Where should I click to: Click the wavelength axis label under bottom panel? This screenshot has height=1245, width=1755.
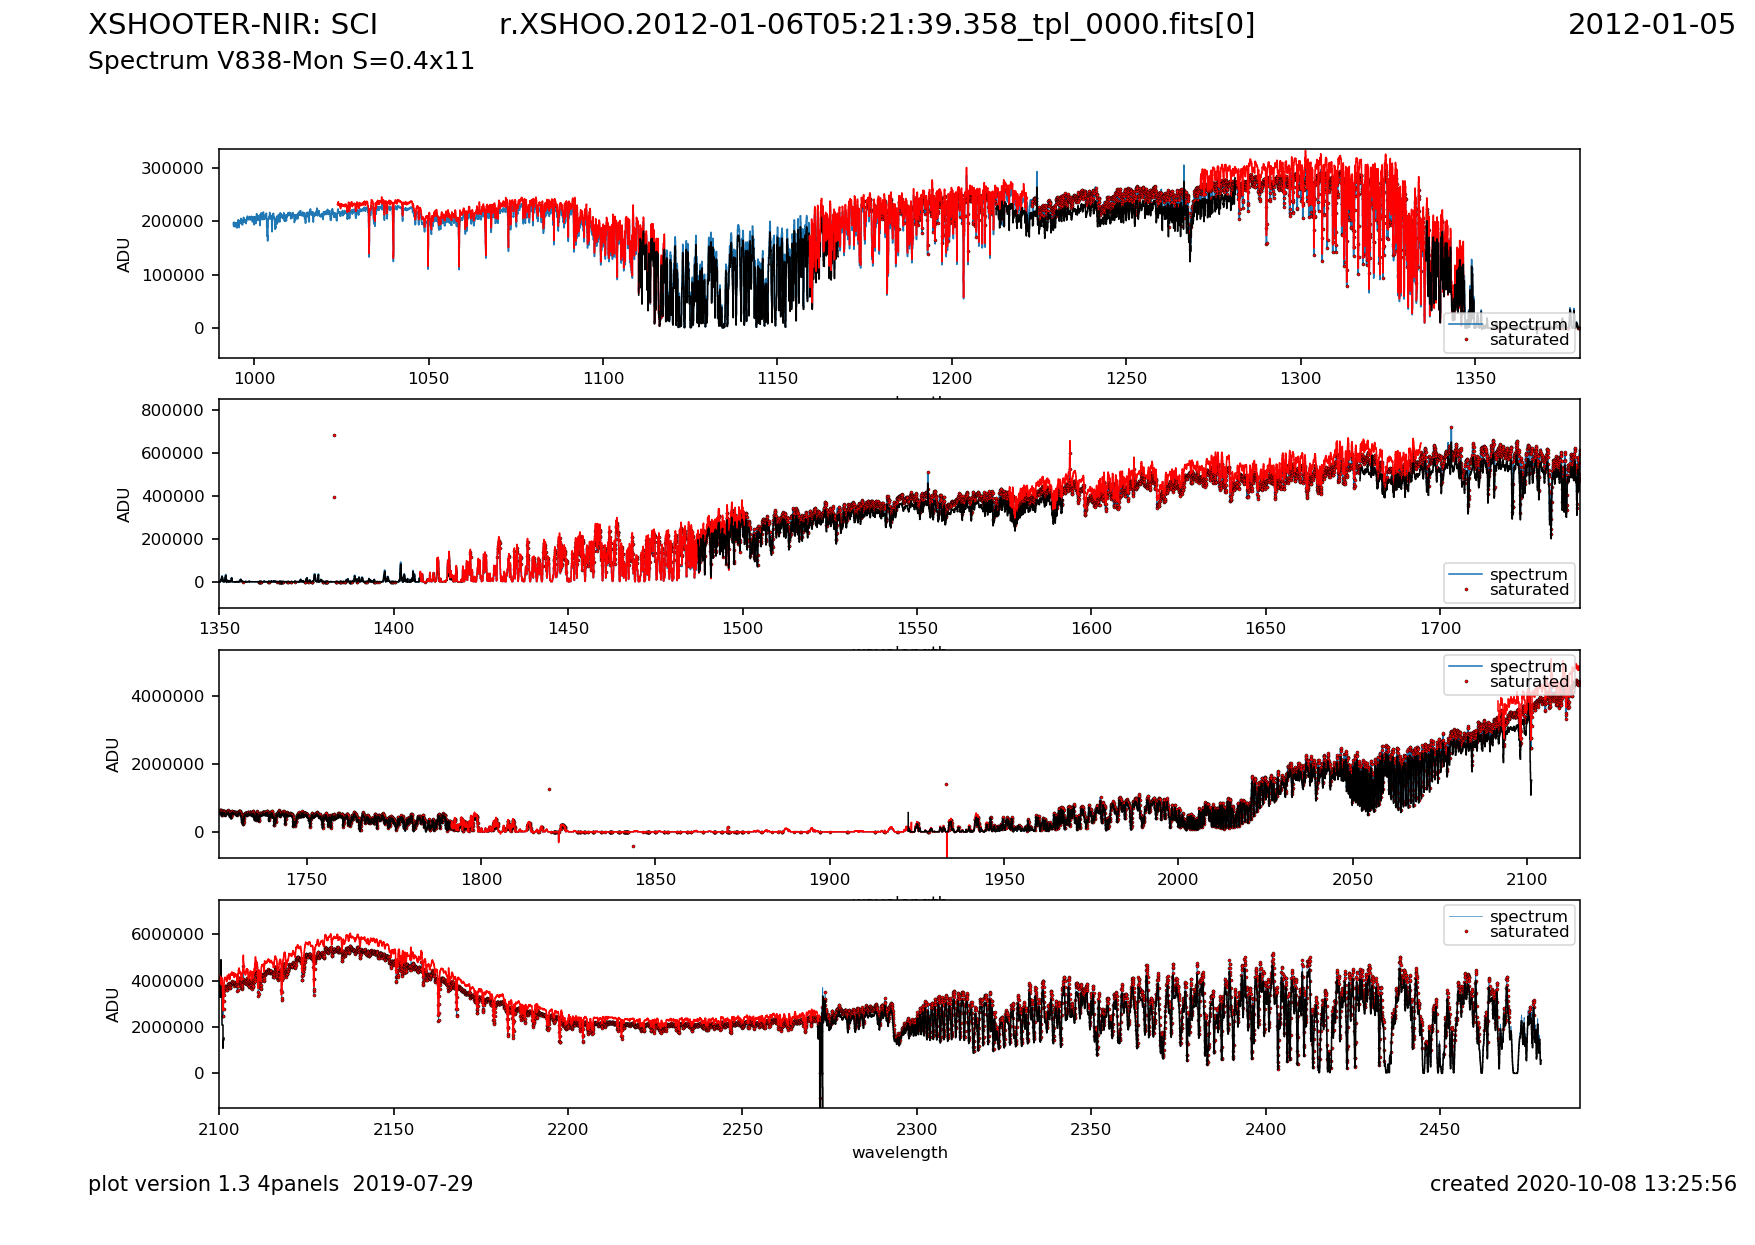(x=899, y=1152)
